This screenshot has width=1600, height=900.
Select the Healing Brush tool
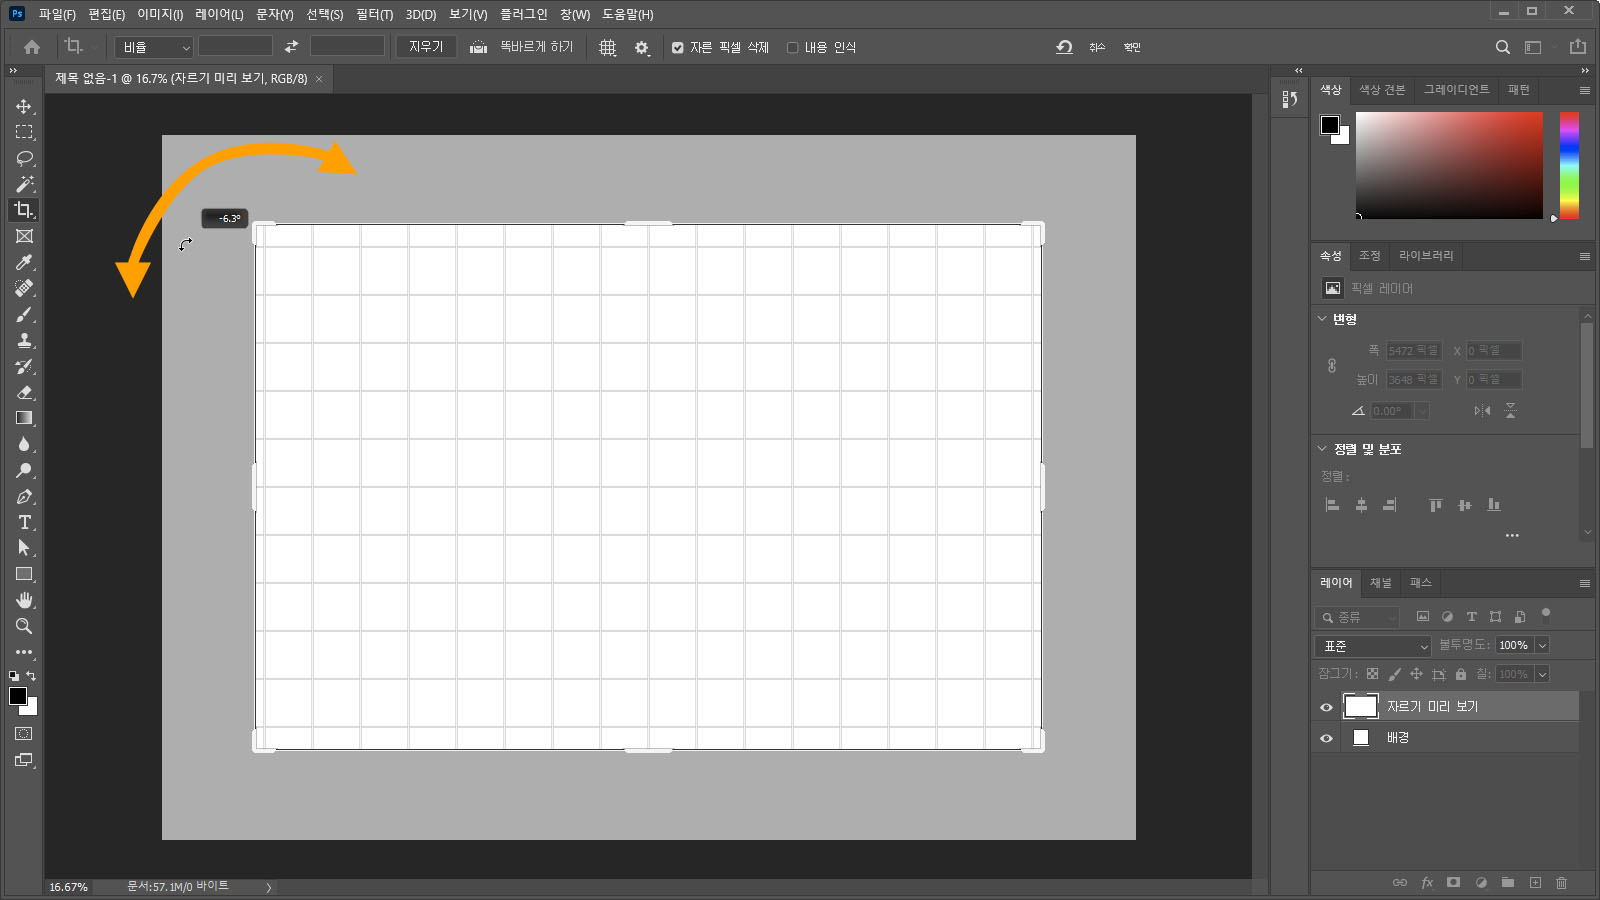click(24, 288)
